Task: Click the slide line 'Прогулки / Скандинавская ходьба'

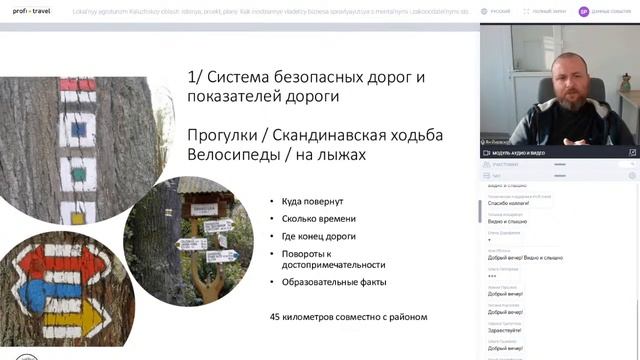Action: click(315, 135)
